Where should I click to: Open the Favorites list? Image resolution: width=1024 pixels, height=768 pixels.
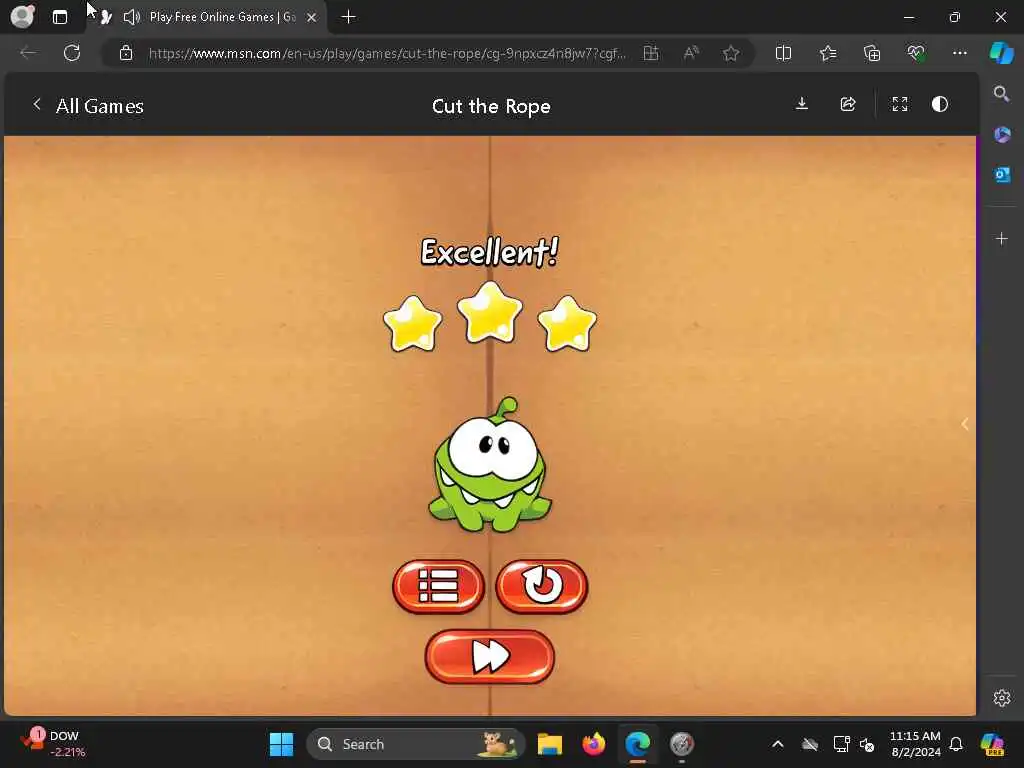point(828,53)
